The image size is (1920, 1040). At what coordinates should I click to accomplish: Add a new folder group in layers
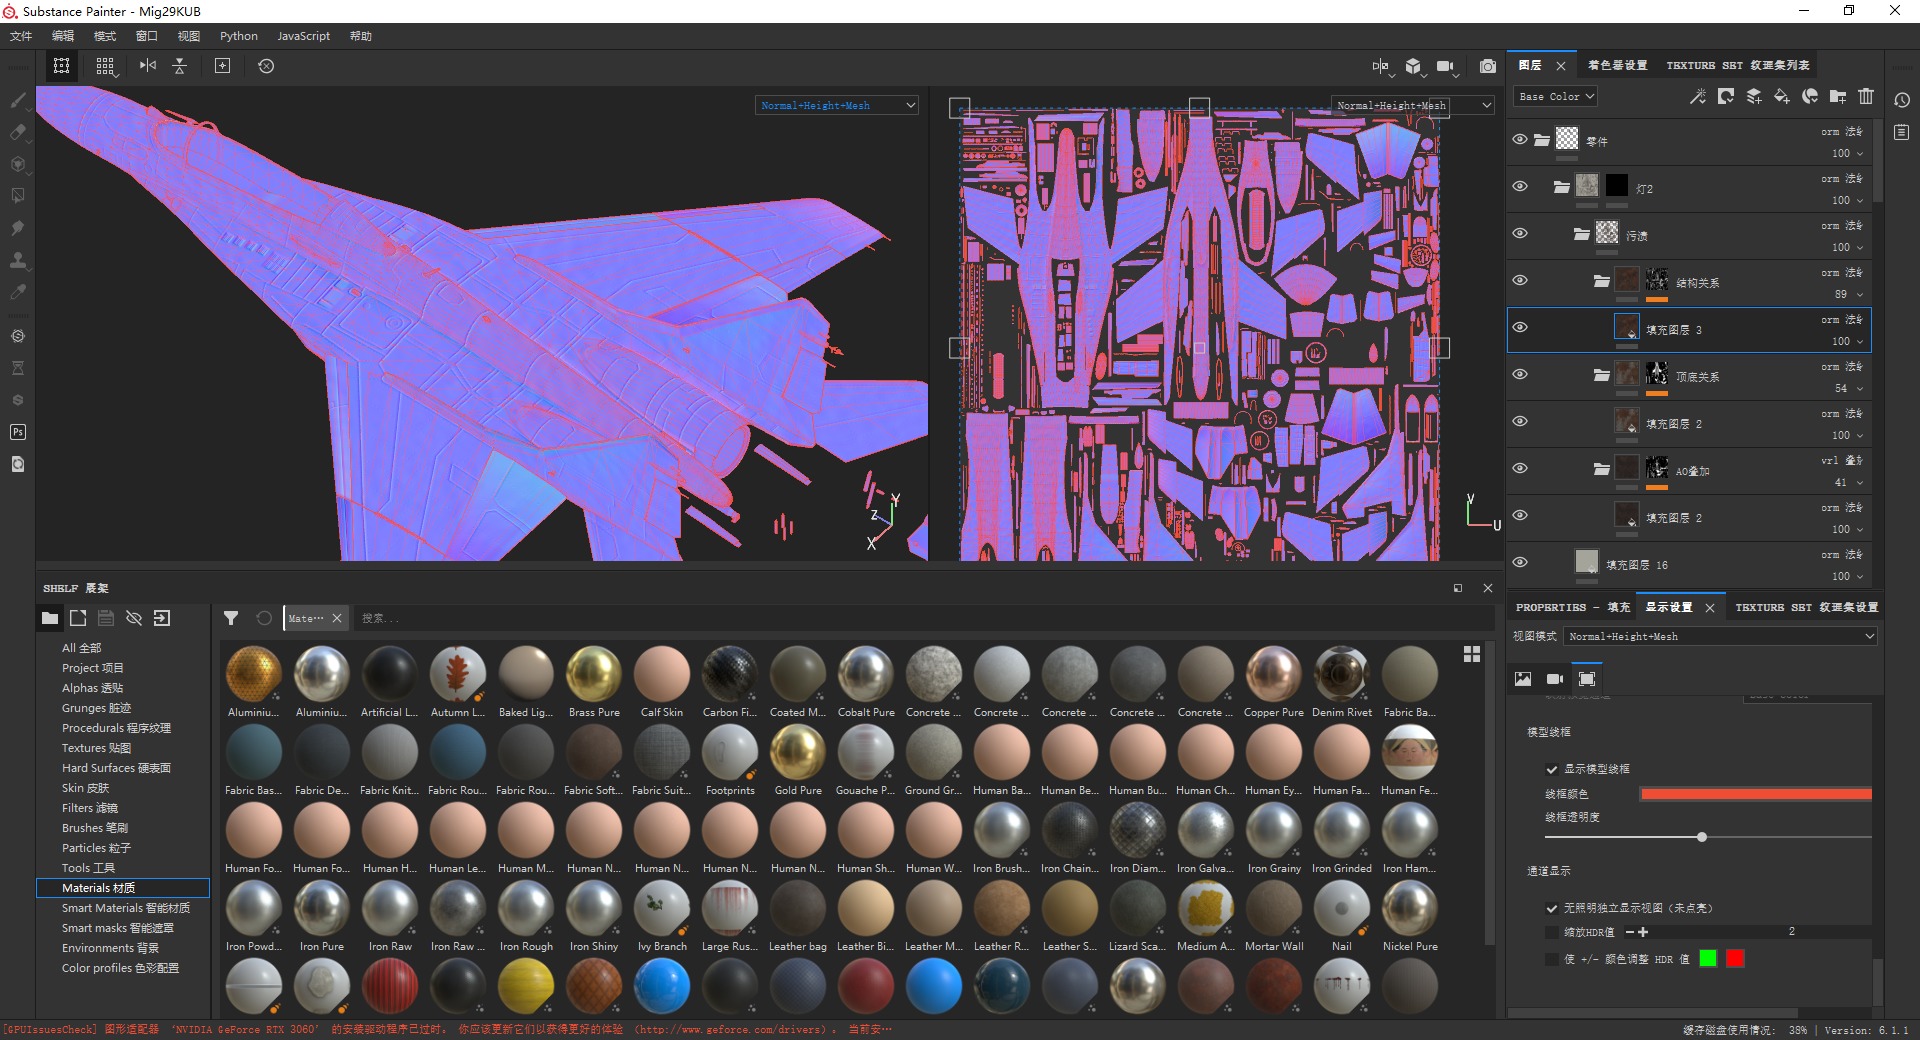(x=1838, y=96)
